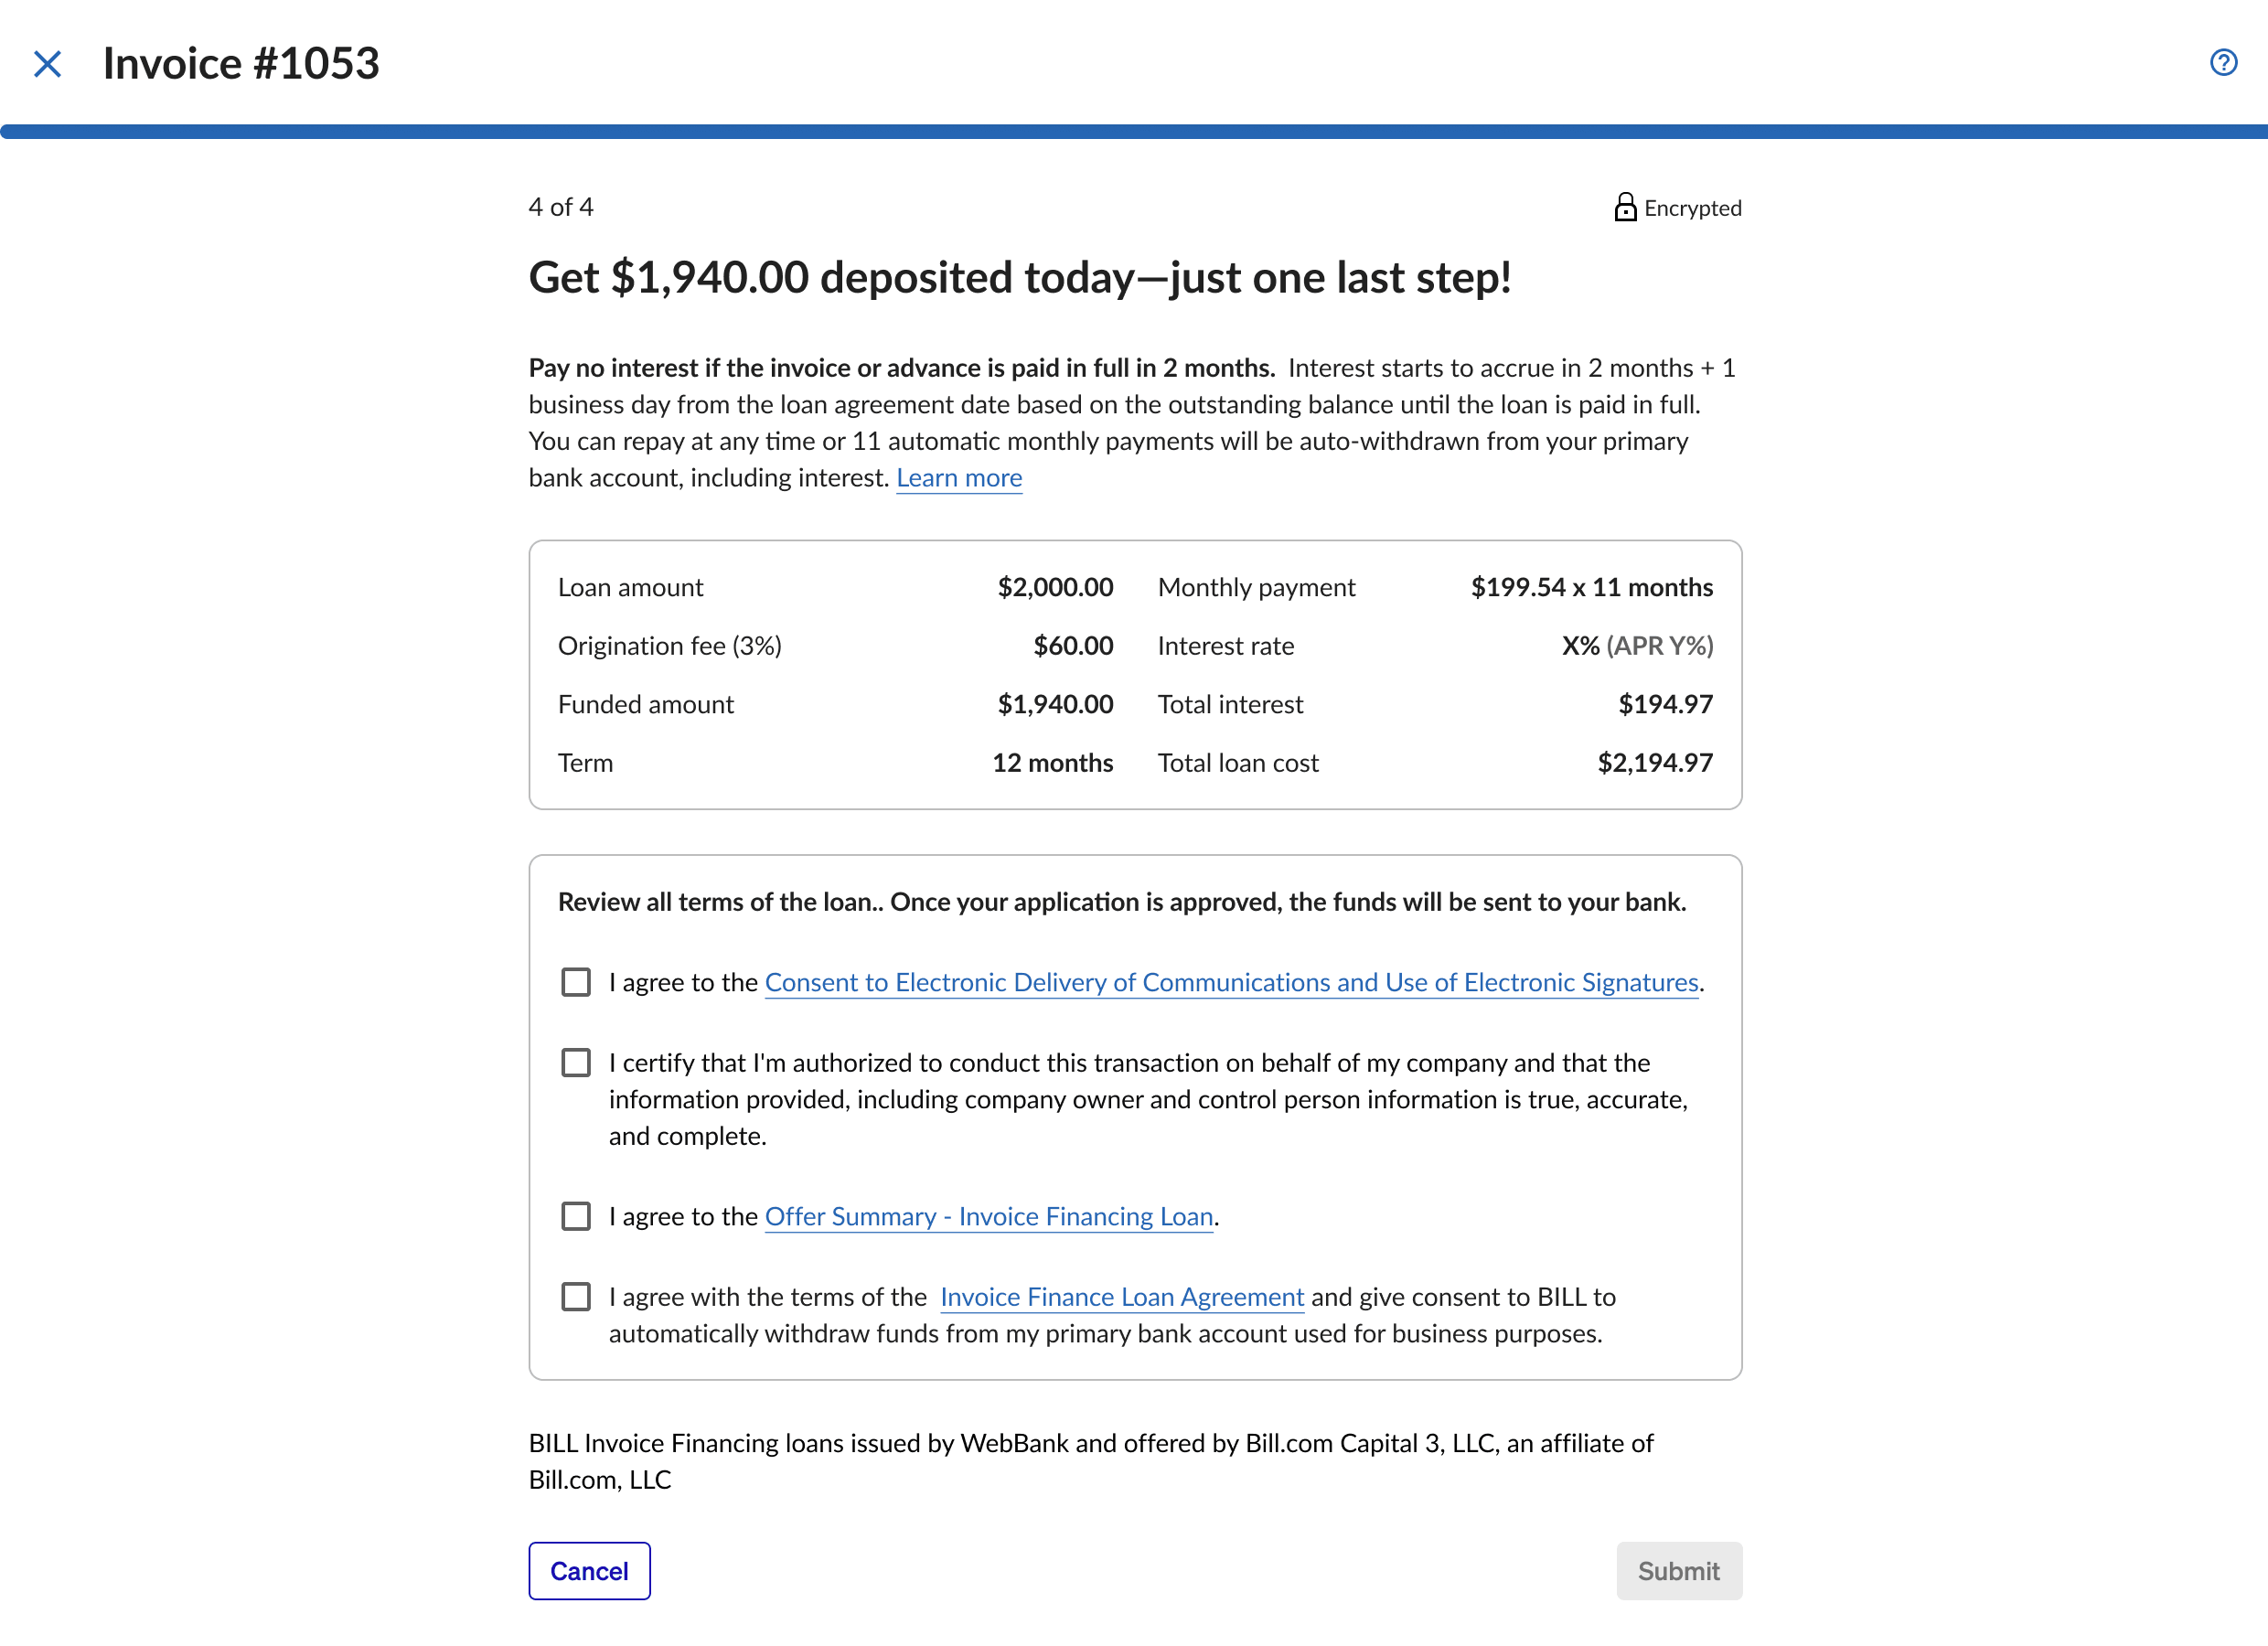Image resolution: width=2268 pixels, height=1646 pixels.
Task: Click the $1,940.00 funded amount value
Action: 1055,704
